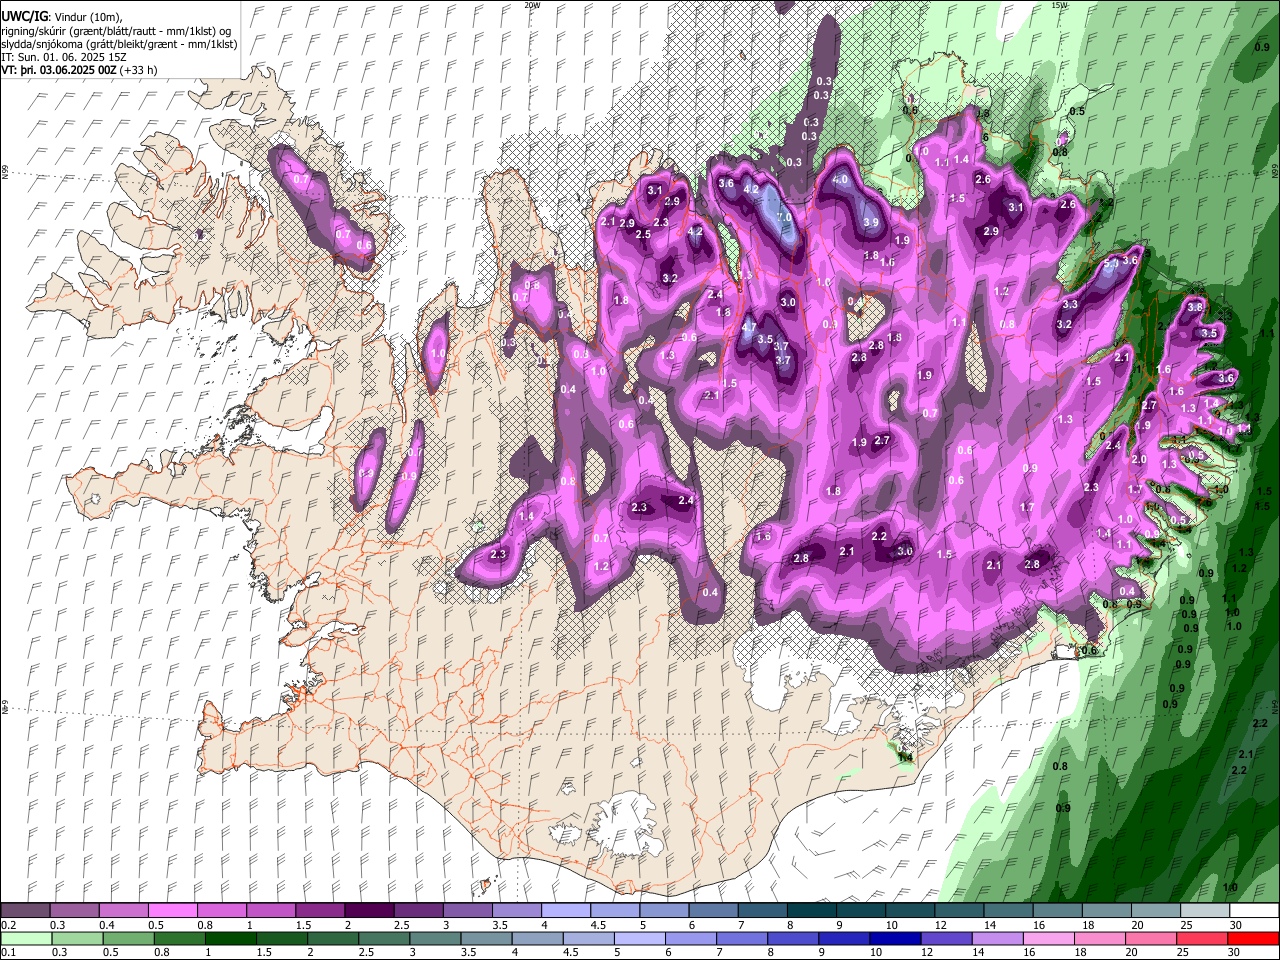Click the 4.0 precipitation value on the map
The height and width of the screenshot is (960, 1280).
tap(841, 180)
